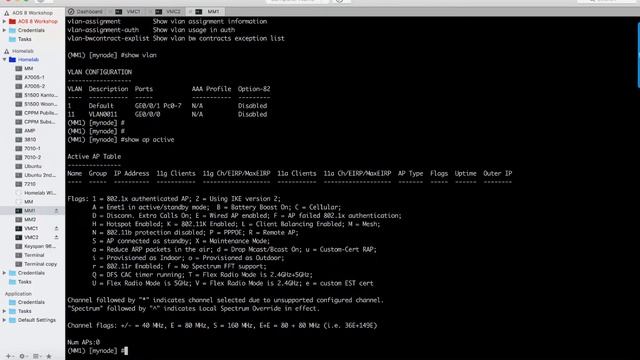Expand the Default Settings folder arrow
The width and height of the screenshot is (640, 360).
[x=4, y=320]
